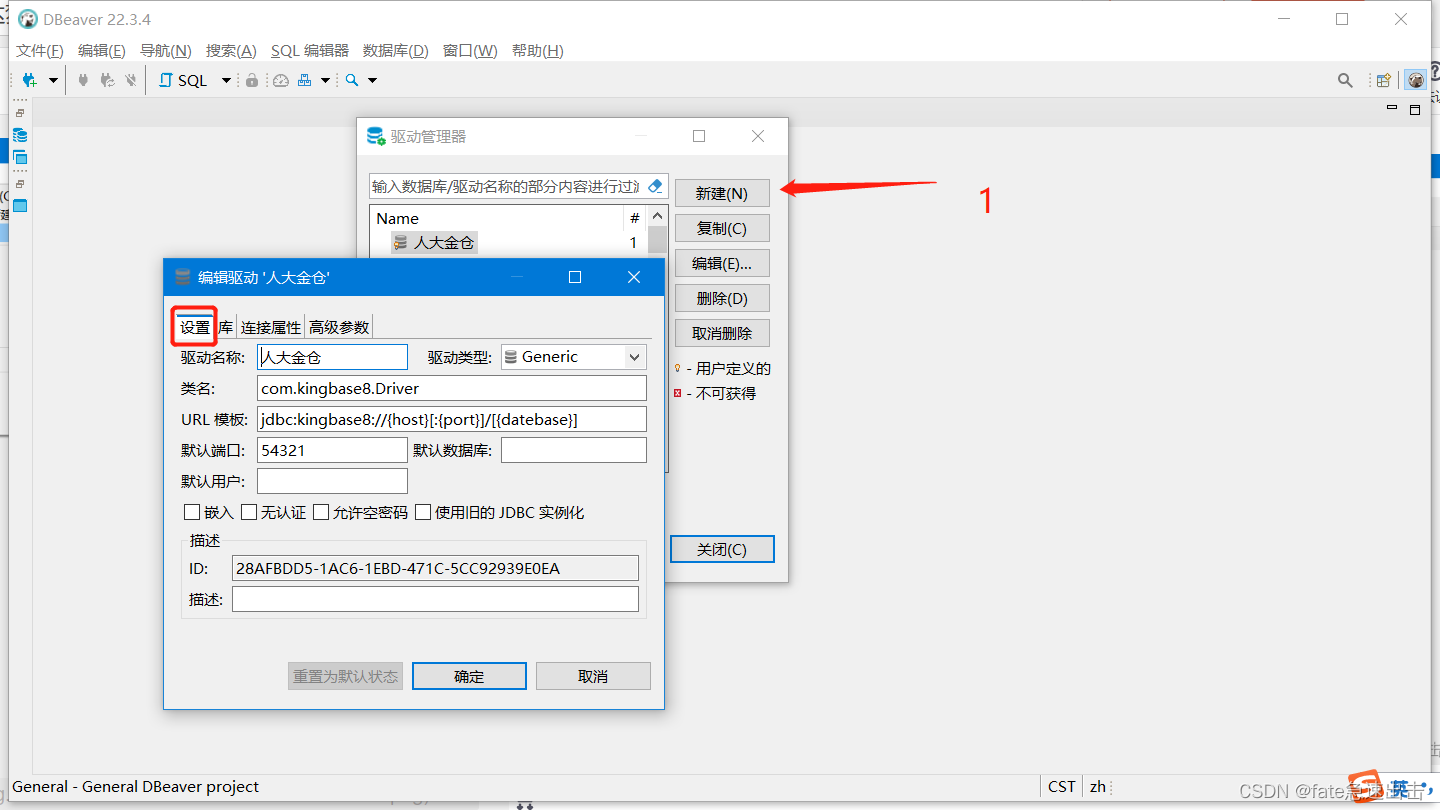Image resolution: width=1440 pixels, height=810 pixels.
Task: Clear the driver filter with eraser icon
Action: [x=656, y=186]
